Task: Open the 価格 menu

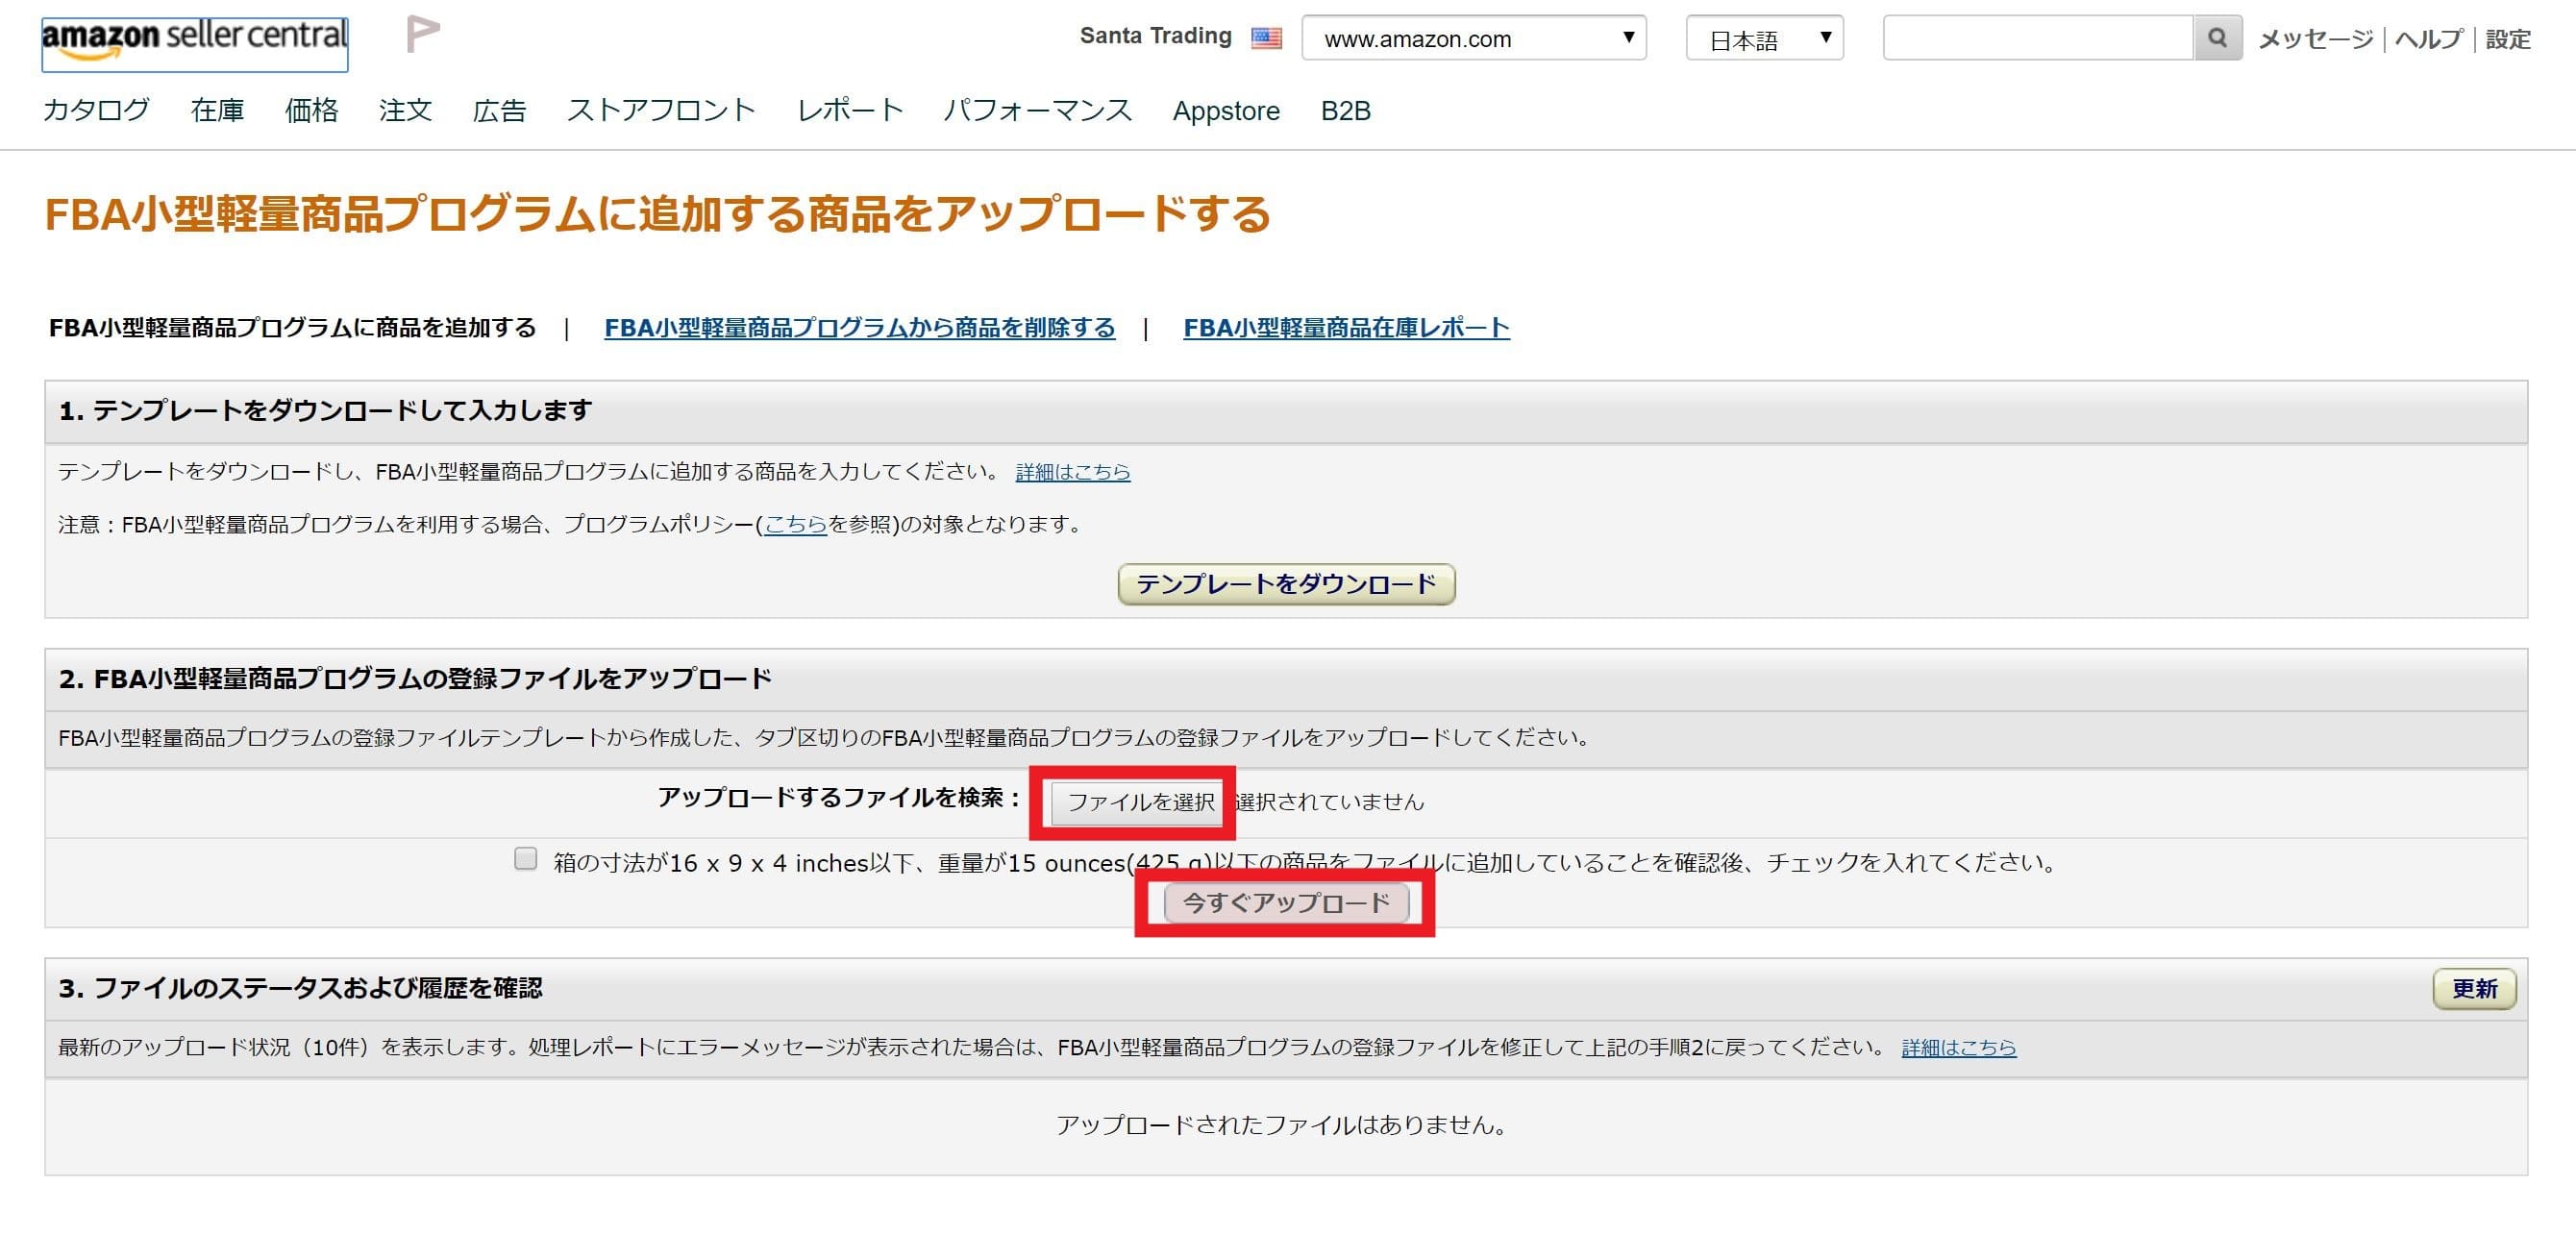Action: tap(312, 110)
